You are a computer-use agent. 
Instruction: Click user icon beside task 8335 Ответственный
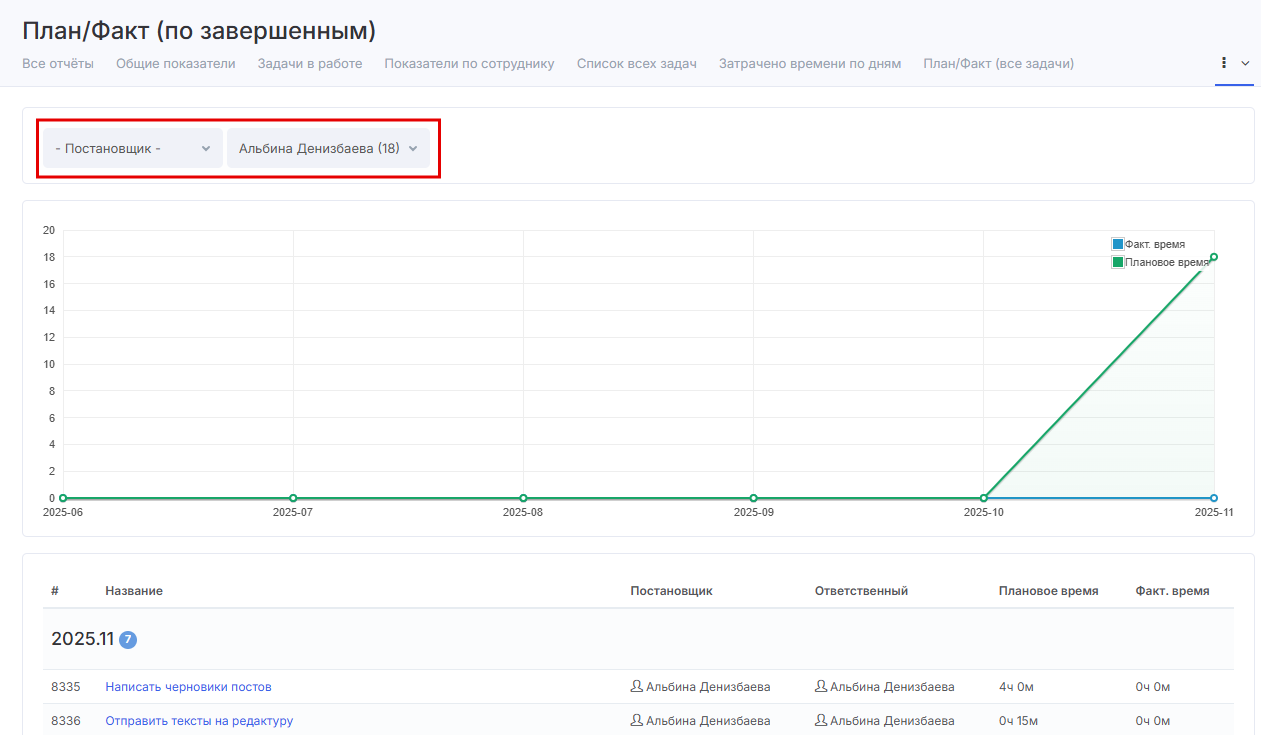pos(821,687)
